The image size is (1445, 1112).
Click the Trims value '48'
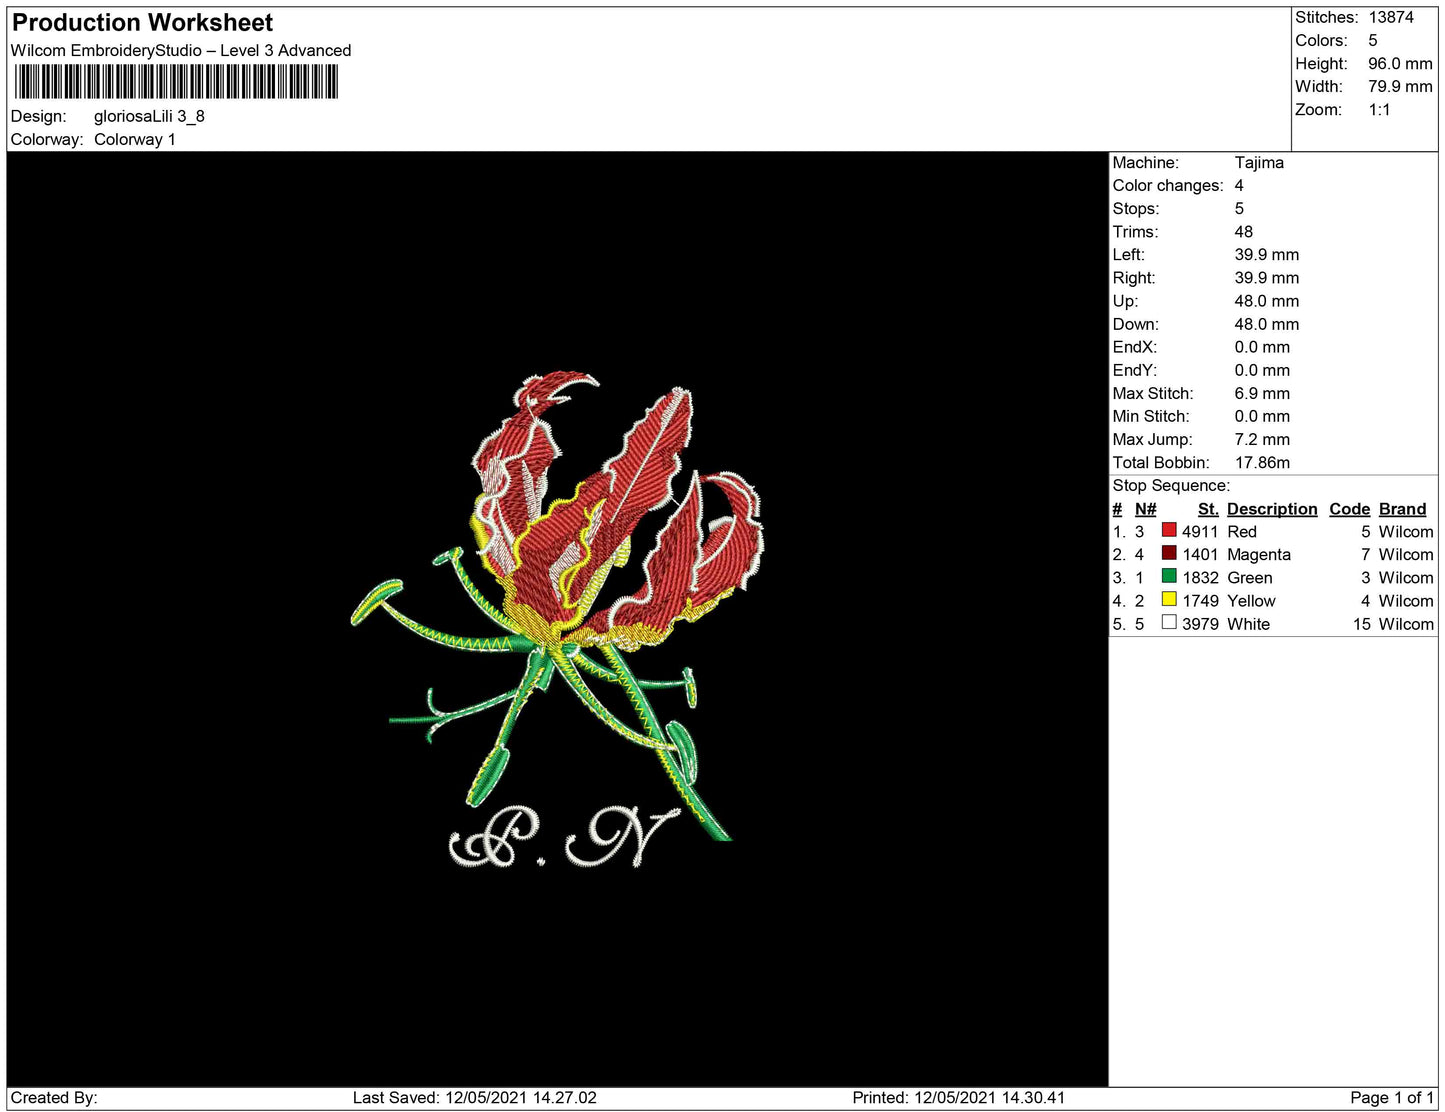[1243, 231]
